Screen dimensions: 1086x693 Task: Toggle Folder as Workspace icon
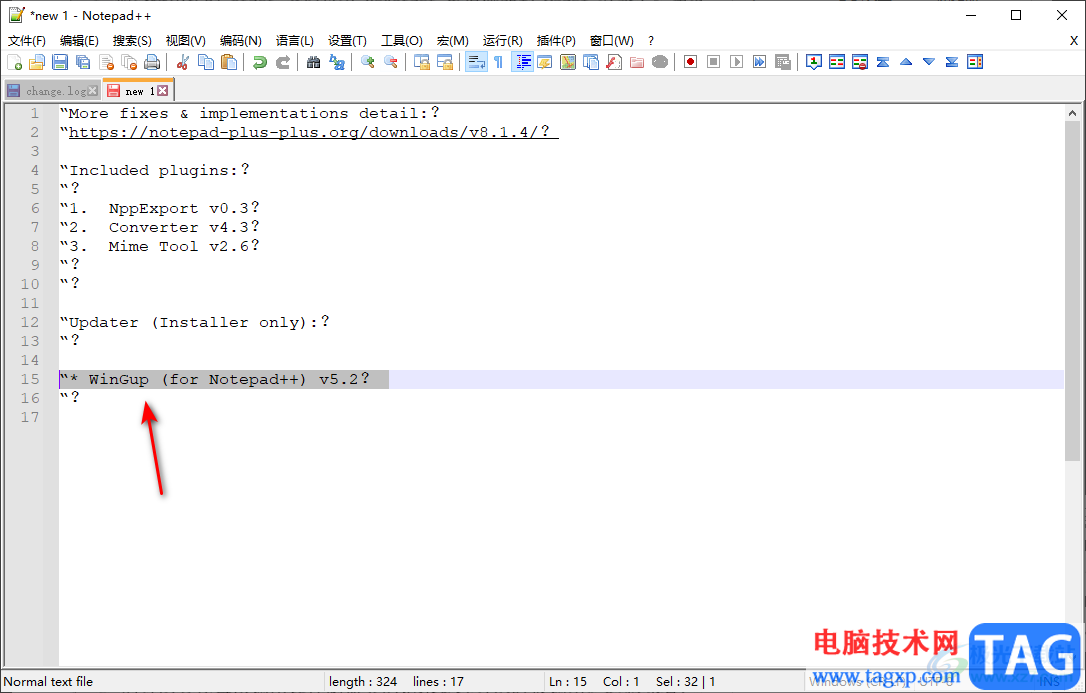click(637, 62)
